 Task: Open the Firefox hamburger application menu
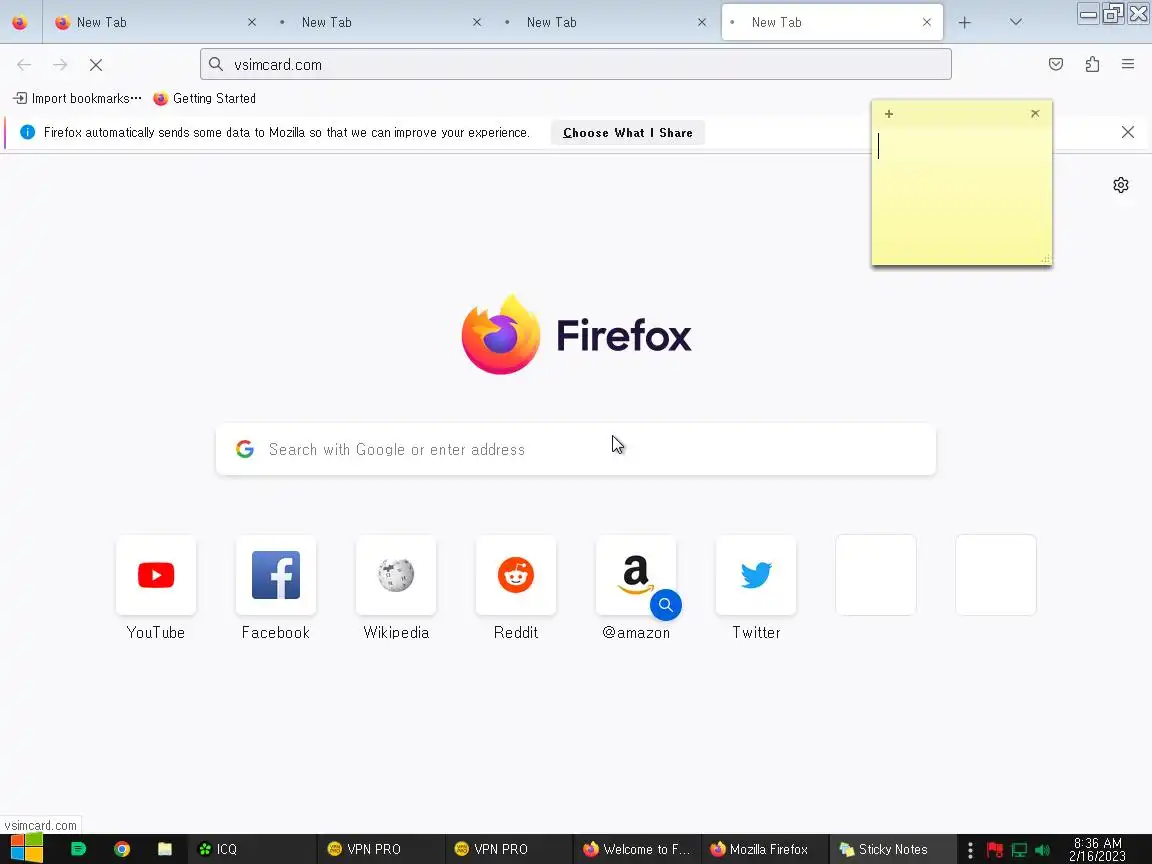click(x=1128, y=65)
